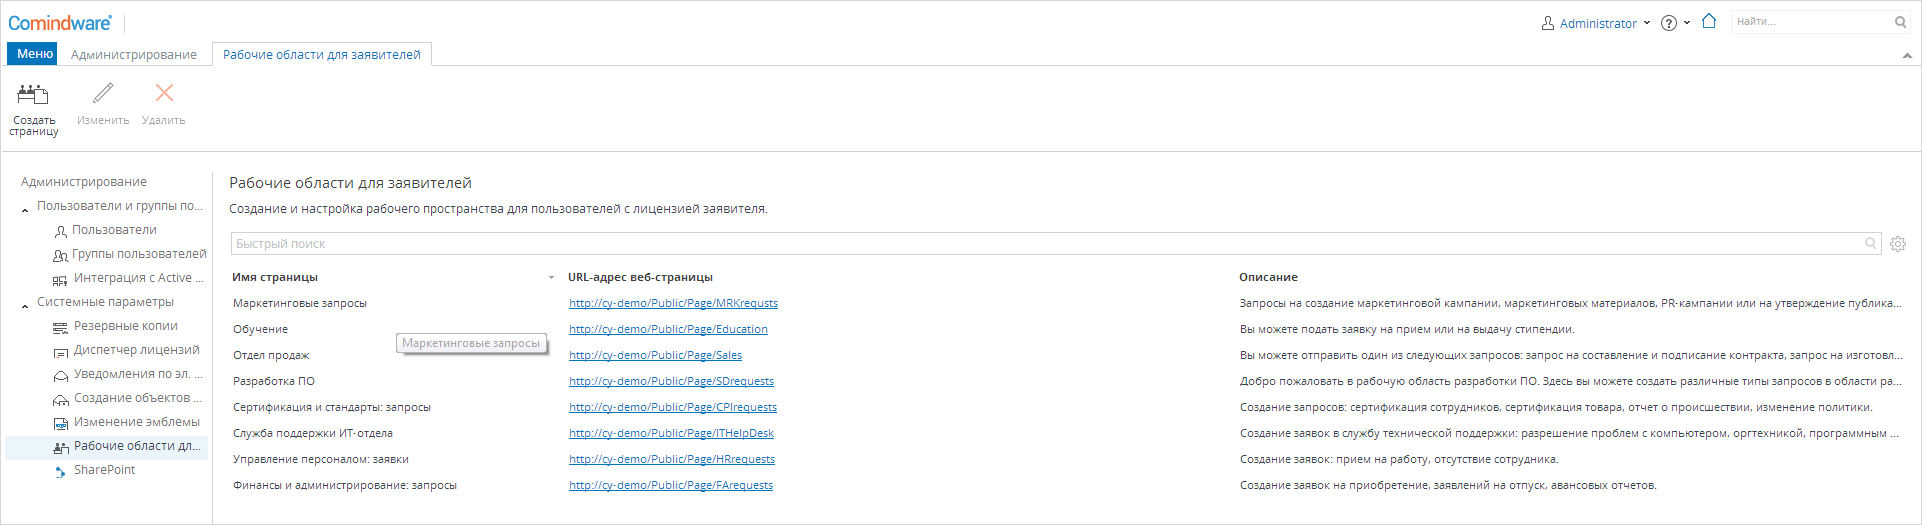This screenshot has height=525, width=1922.
Task: Go to the home icon
Action: pyautogui.click(x=1709, y=21)
